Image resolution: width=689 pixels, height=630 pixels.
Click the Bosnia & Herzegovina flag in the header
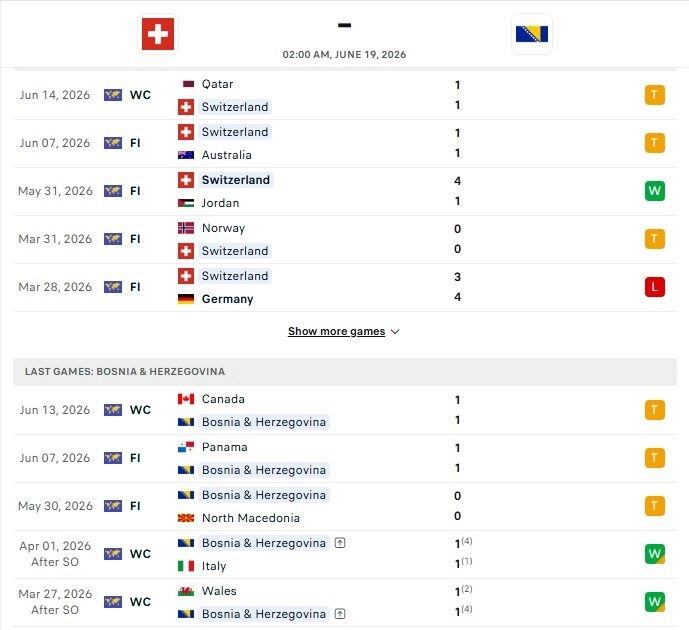(x=532, y=34)
